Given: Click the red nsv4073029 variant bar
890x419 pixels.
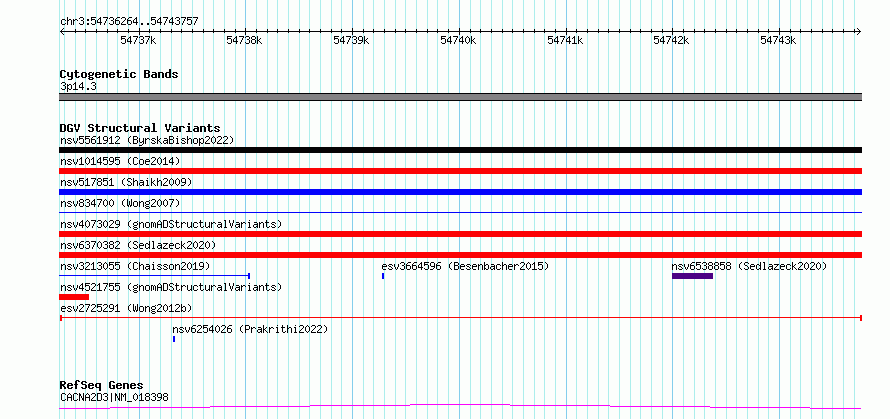Looking at the screenshot, I should point(460,234).
